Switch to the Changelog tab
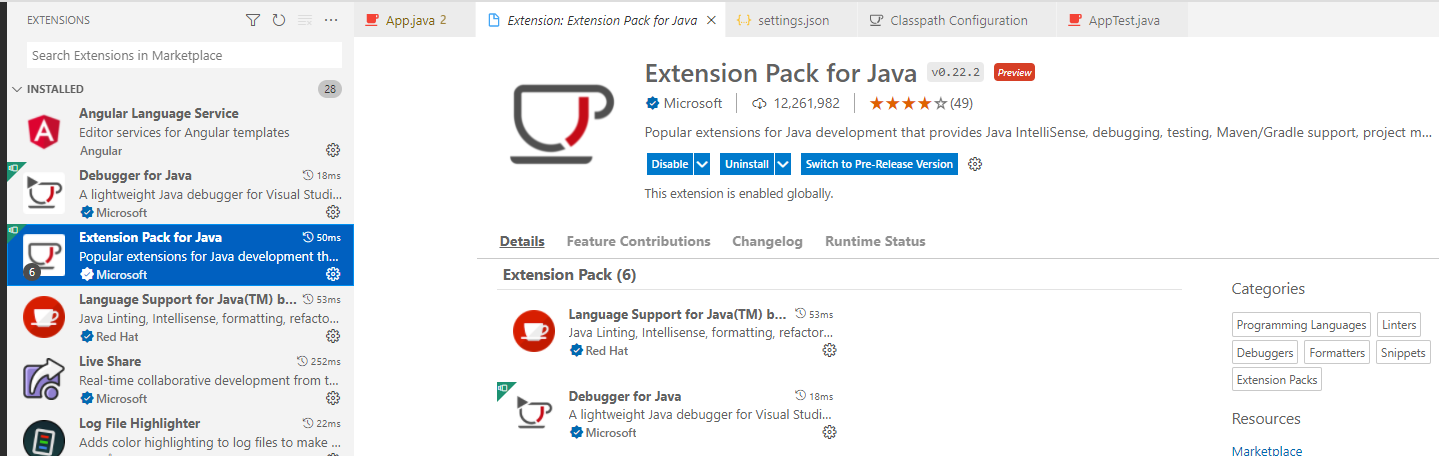 767,241
